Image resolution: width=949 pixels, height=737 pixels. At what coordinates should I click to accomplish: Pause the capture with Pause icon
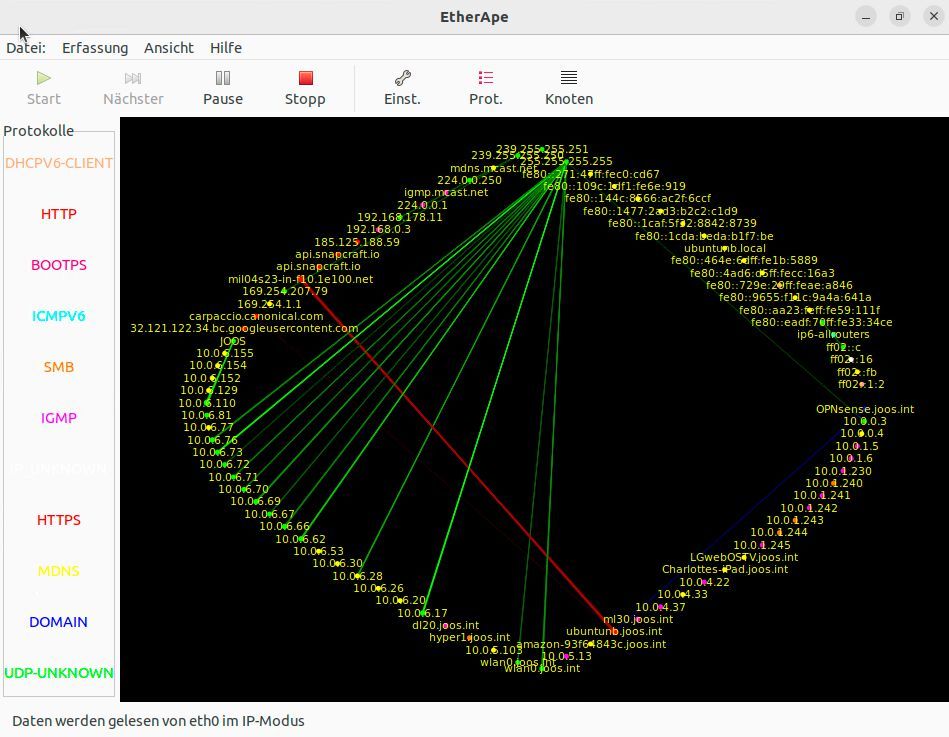[x=223, y=78]
